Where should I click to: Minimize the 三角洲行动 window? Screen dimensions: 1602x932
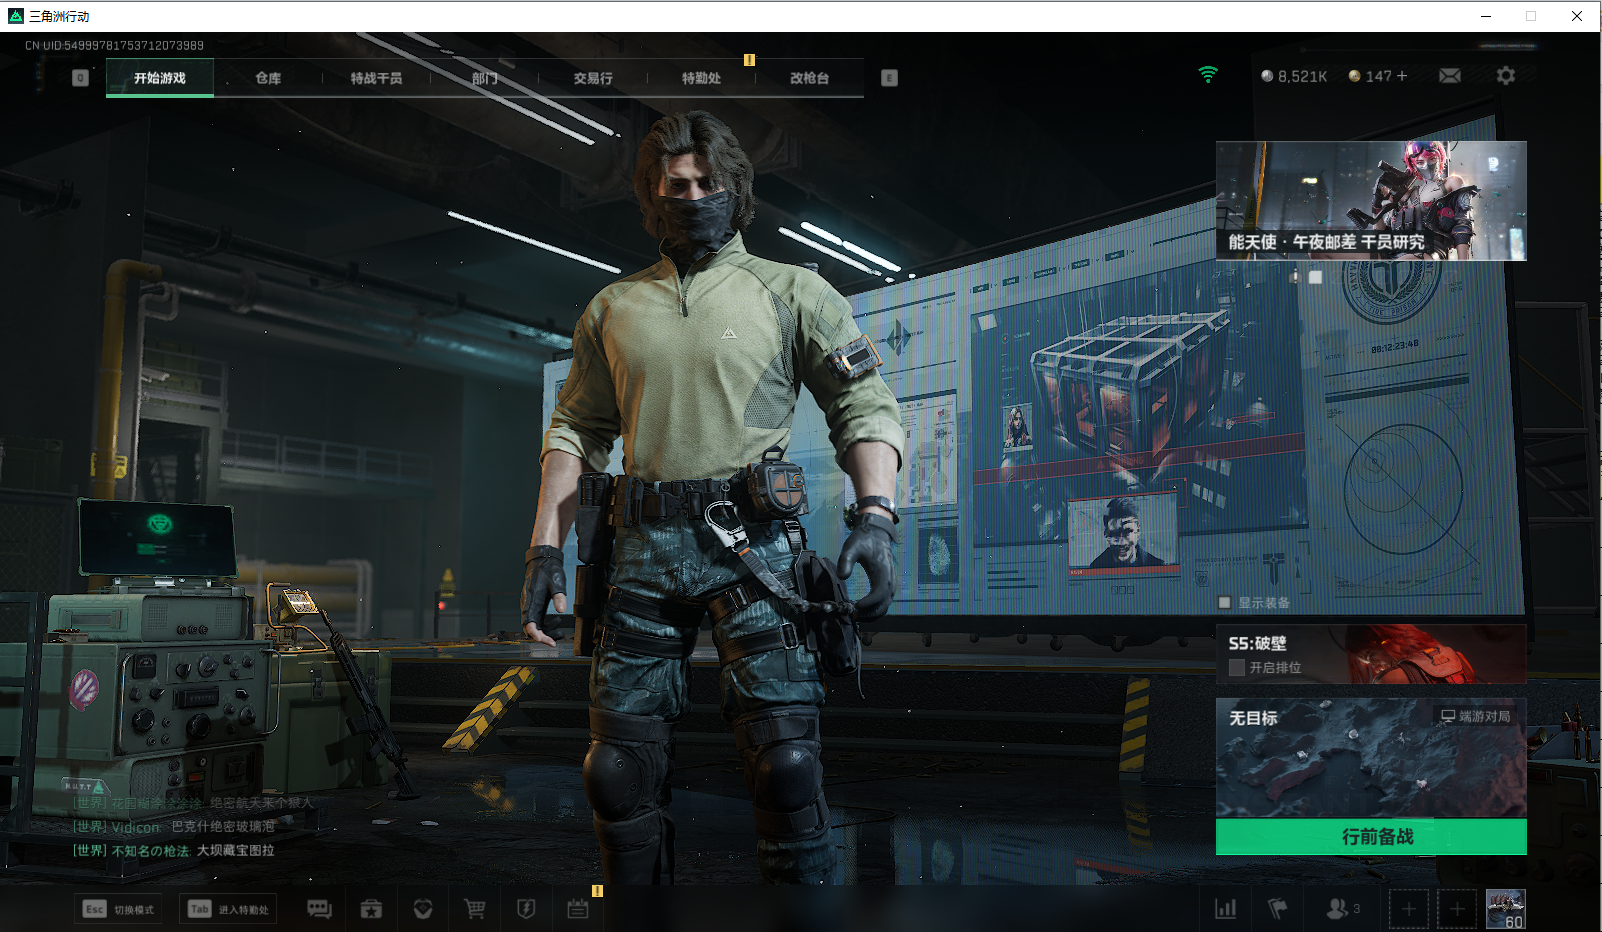(1486, 16)
